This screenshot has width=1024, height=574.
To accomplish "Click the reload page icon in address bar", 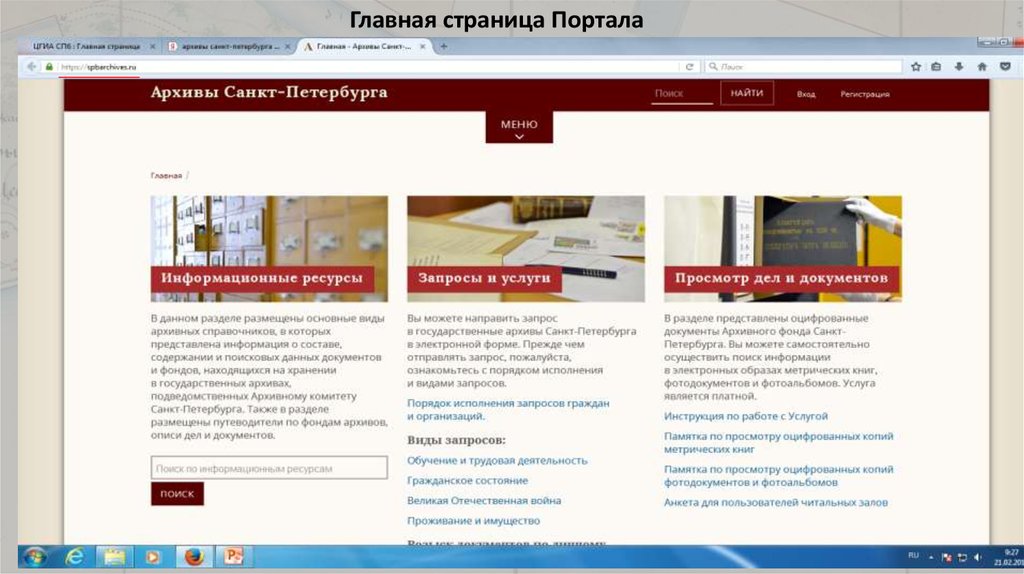I will tap(690, 66).
